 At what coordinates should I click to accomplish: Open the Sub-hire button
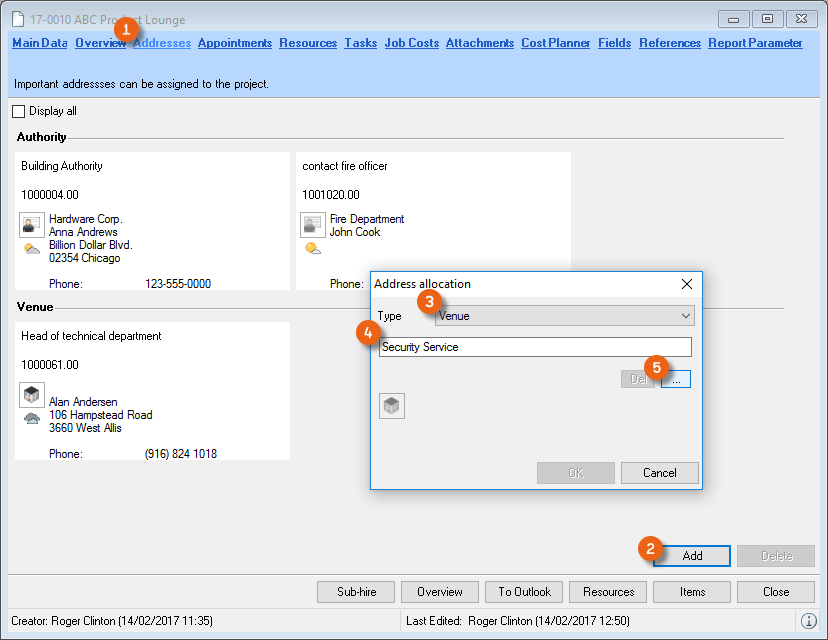(355, 592)
